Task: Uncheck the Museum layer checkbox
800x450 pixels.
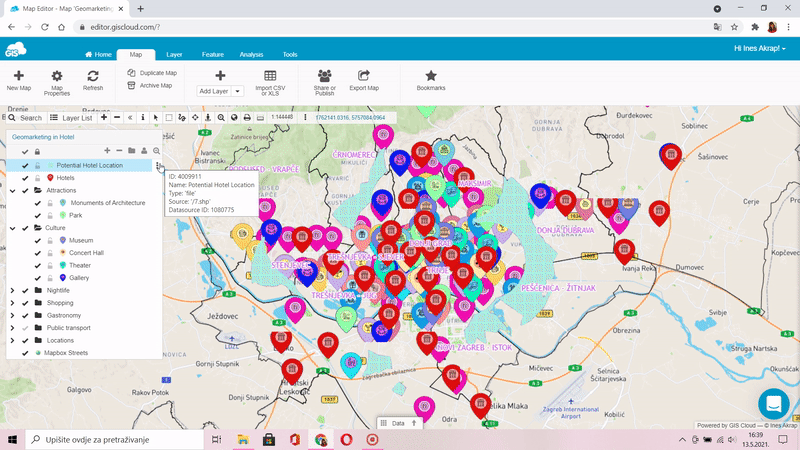Action: tap(38, 240)
